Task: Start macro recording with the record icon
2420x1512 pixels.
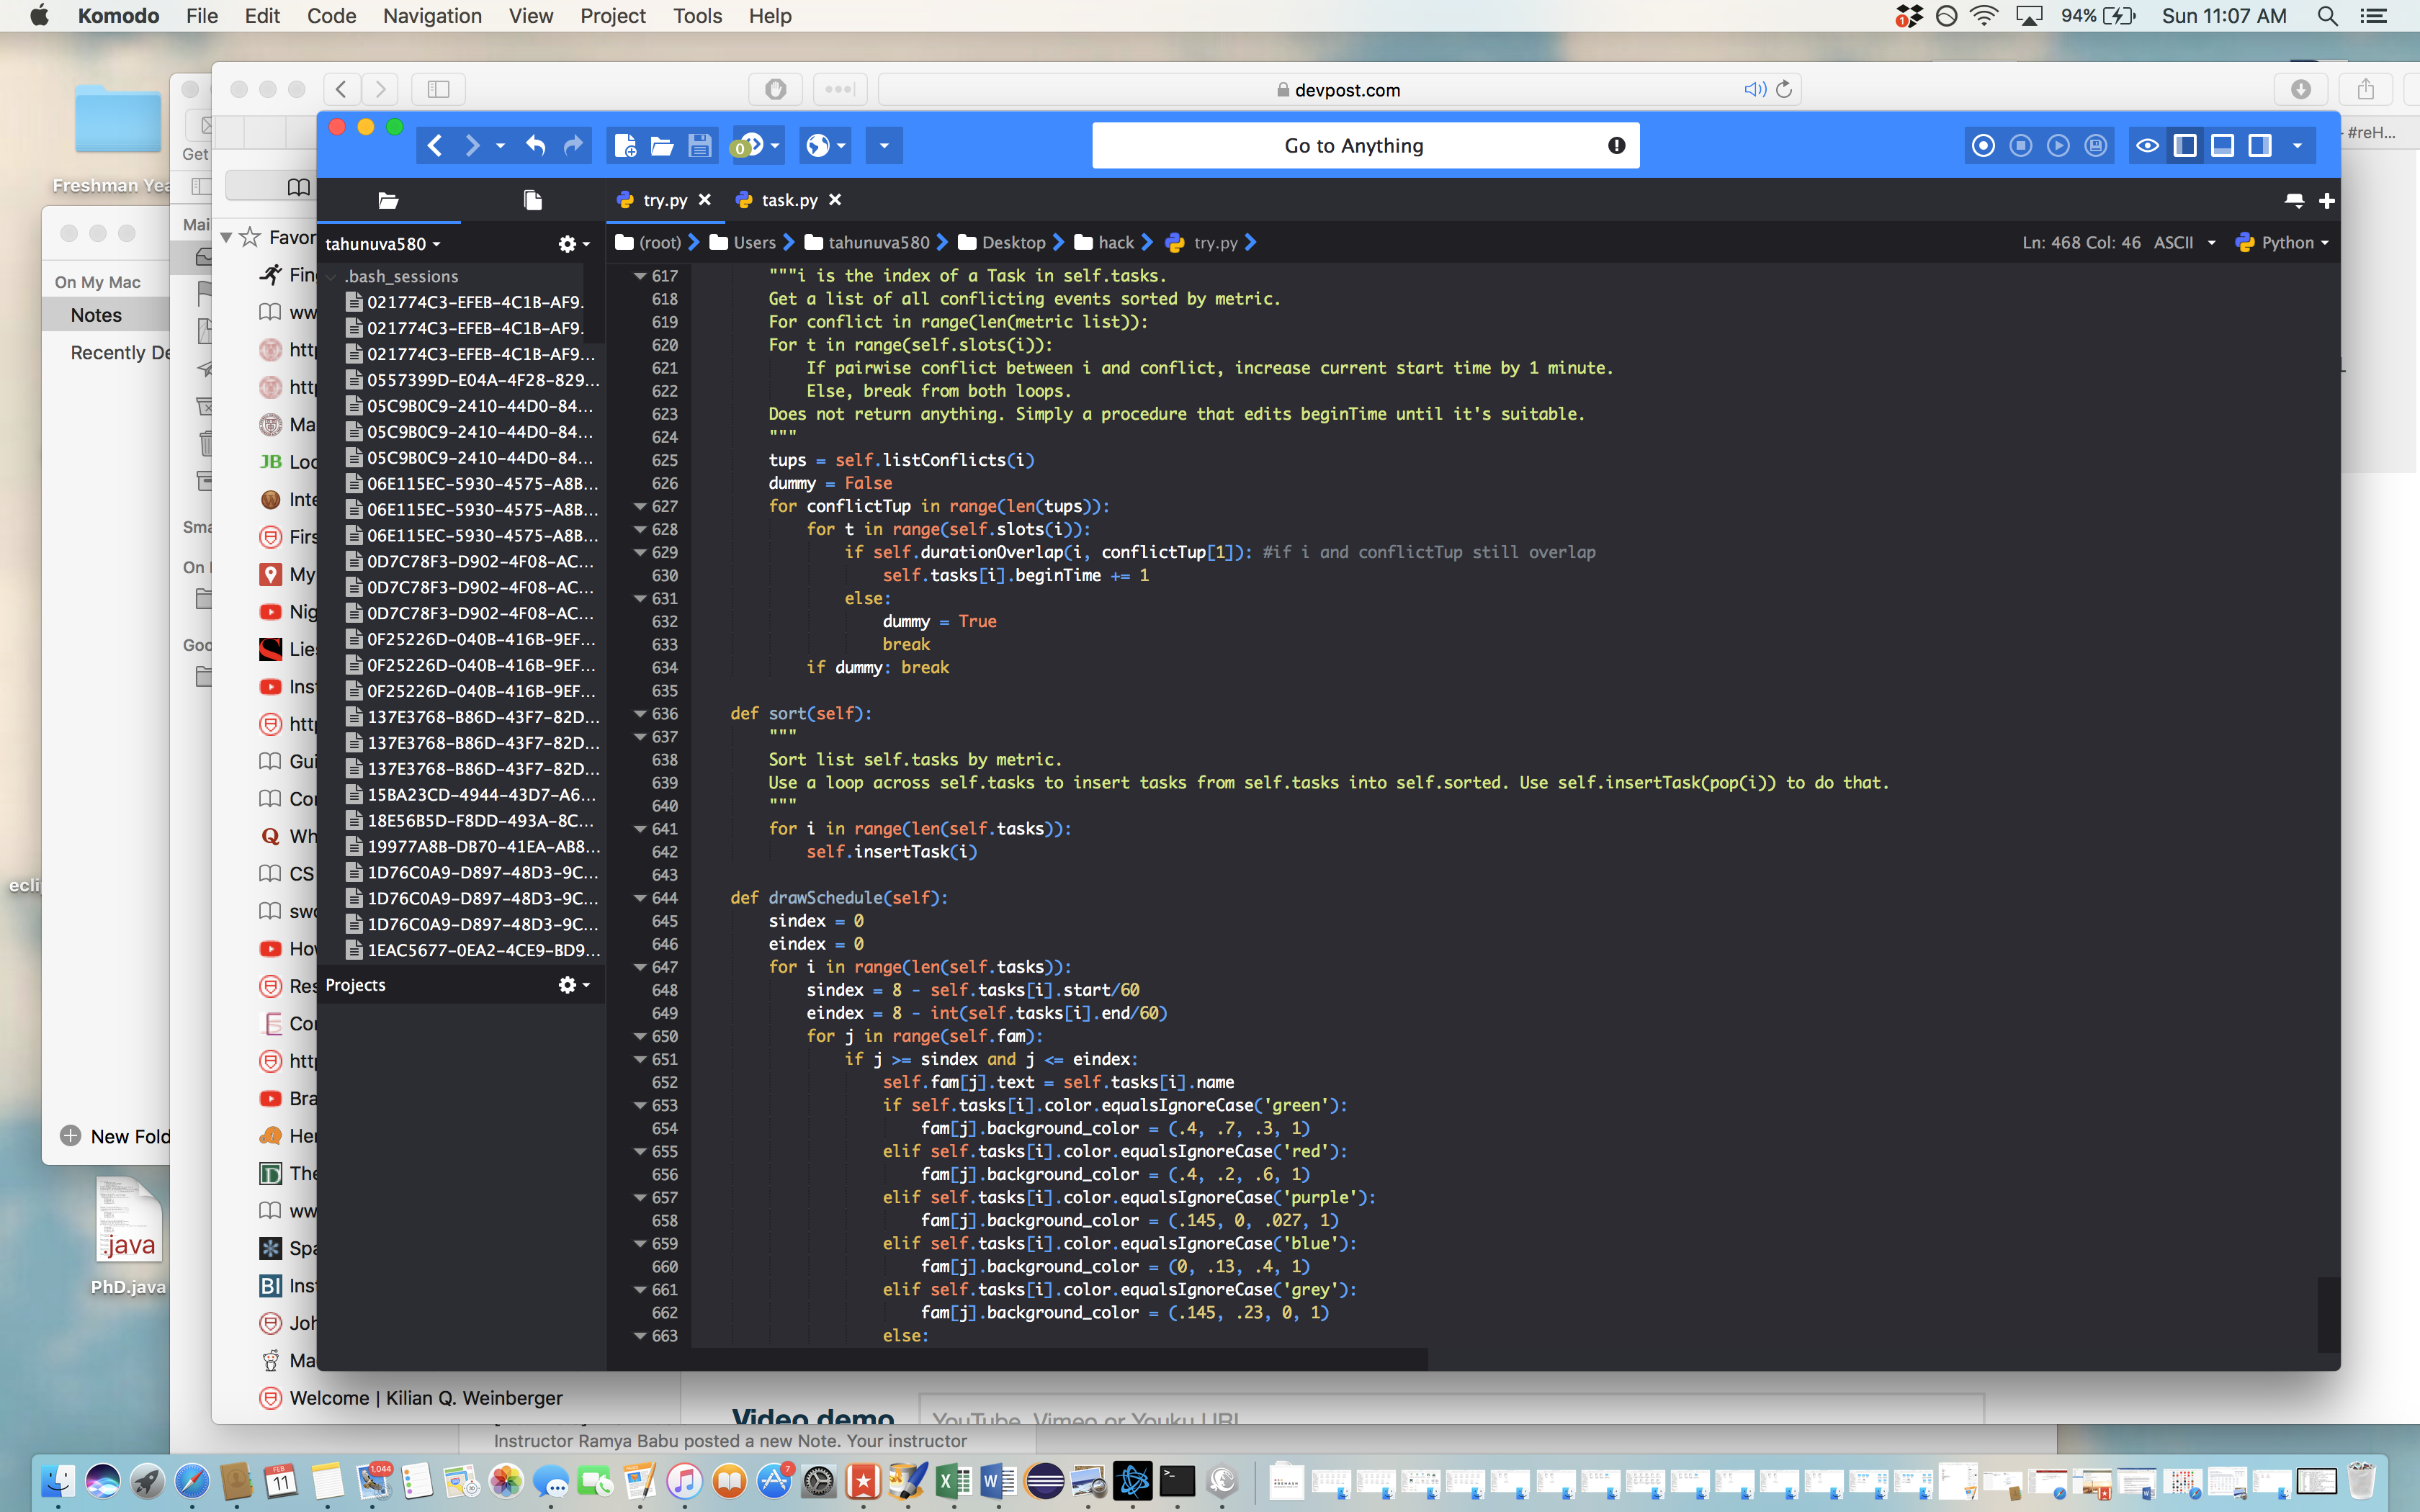Action: [1983, 146]
